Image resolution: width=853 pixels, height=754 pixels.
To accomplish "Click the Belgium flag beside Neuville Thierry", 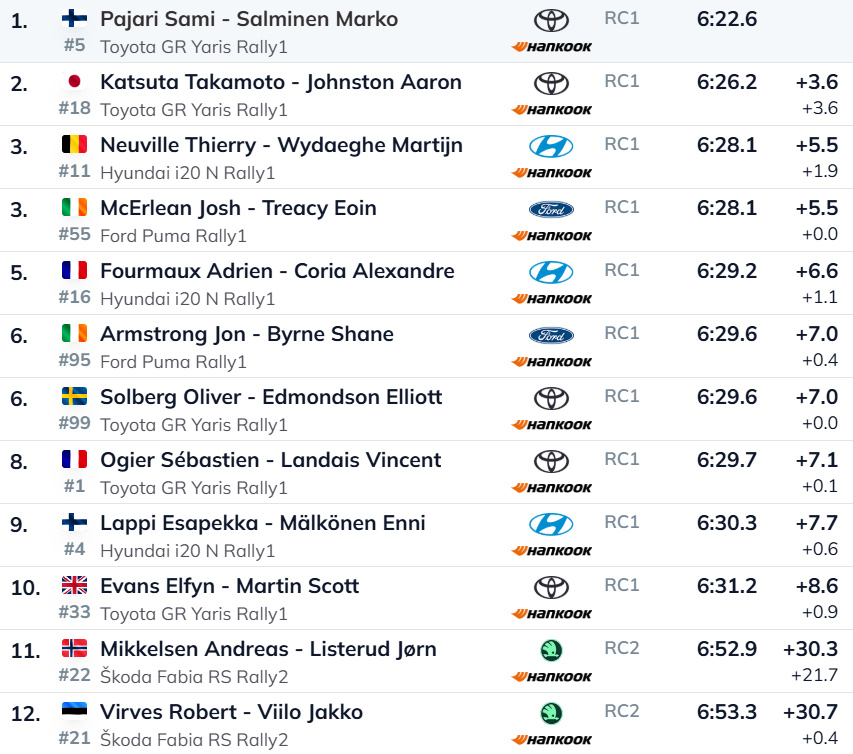I will 74,145.
